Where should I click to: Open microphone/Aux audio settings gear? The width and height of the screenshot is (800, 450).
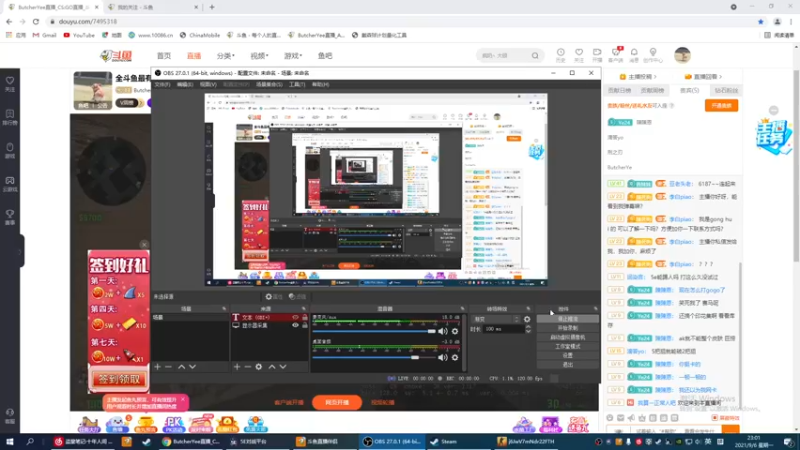(455, 332)
